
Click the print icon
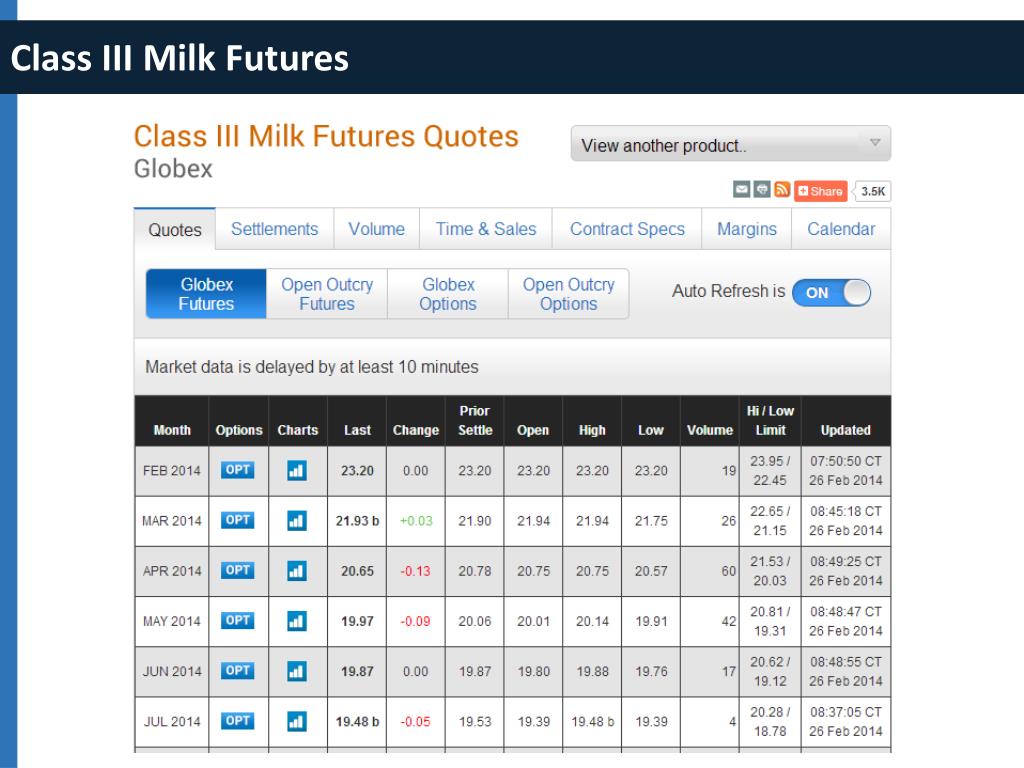click(761, 189)
